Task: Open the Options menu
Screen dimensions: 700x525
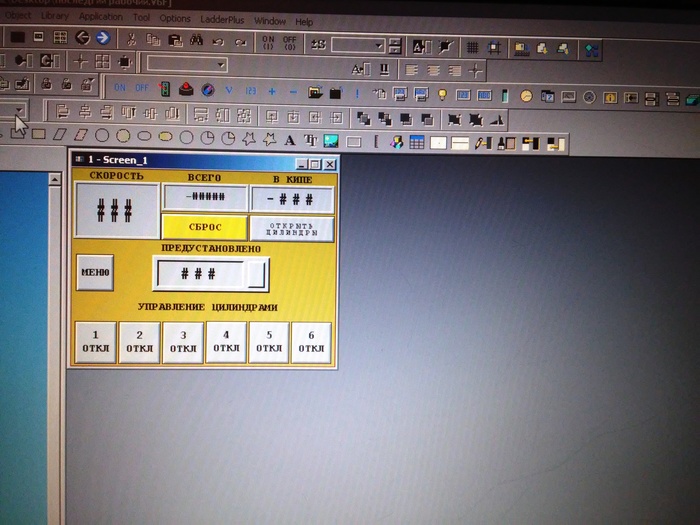Action: (x=174, y=18)
